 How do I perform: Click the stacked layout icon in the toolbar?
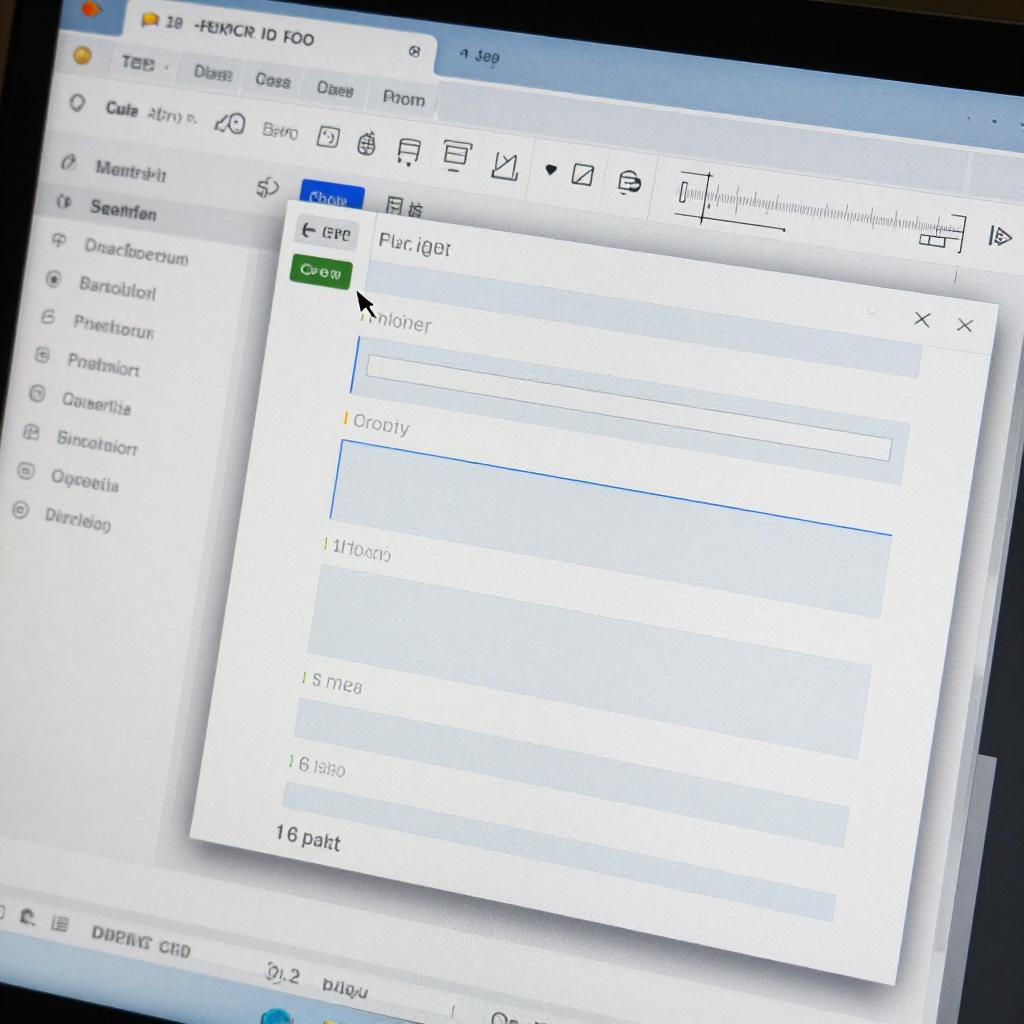(456, 155)
